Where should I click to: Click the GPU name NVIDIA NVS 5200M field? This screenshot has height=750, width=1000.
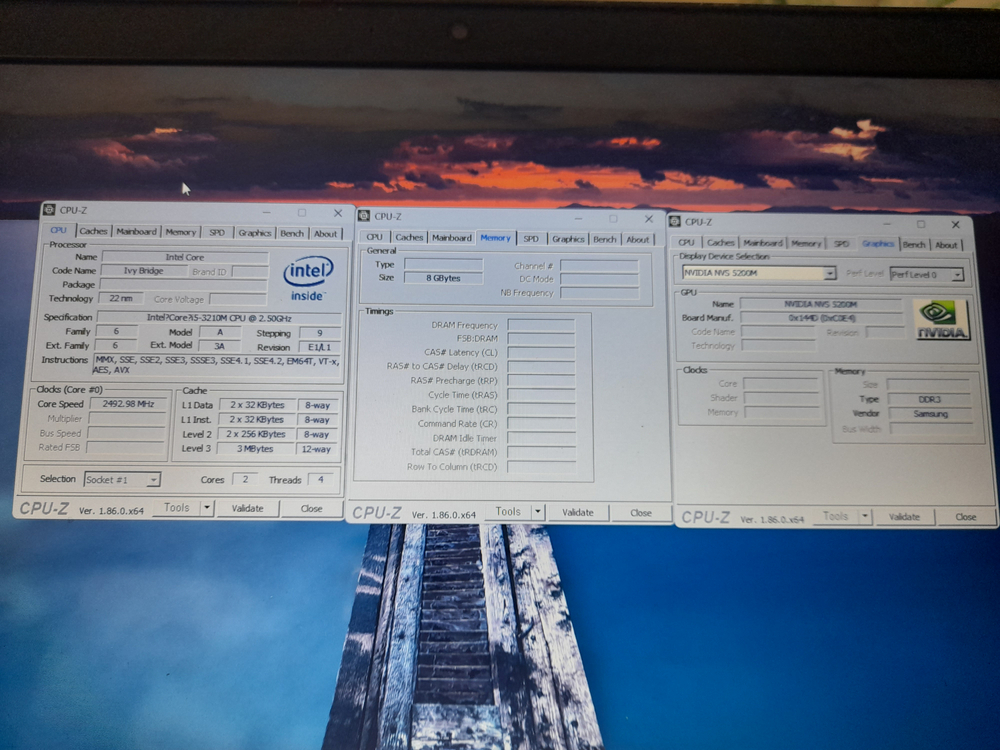[820, 304]
